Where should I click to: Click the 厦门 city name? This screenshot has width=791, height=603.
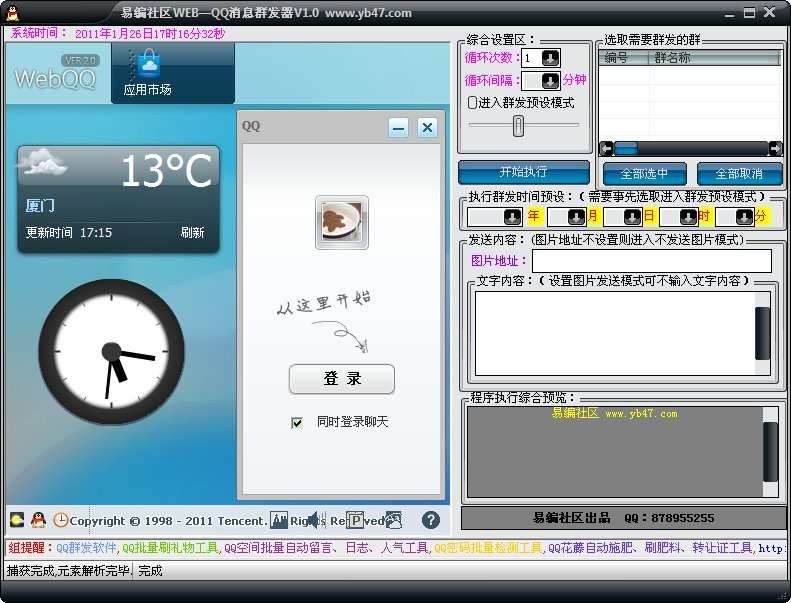point(40,205)
